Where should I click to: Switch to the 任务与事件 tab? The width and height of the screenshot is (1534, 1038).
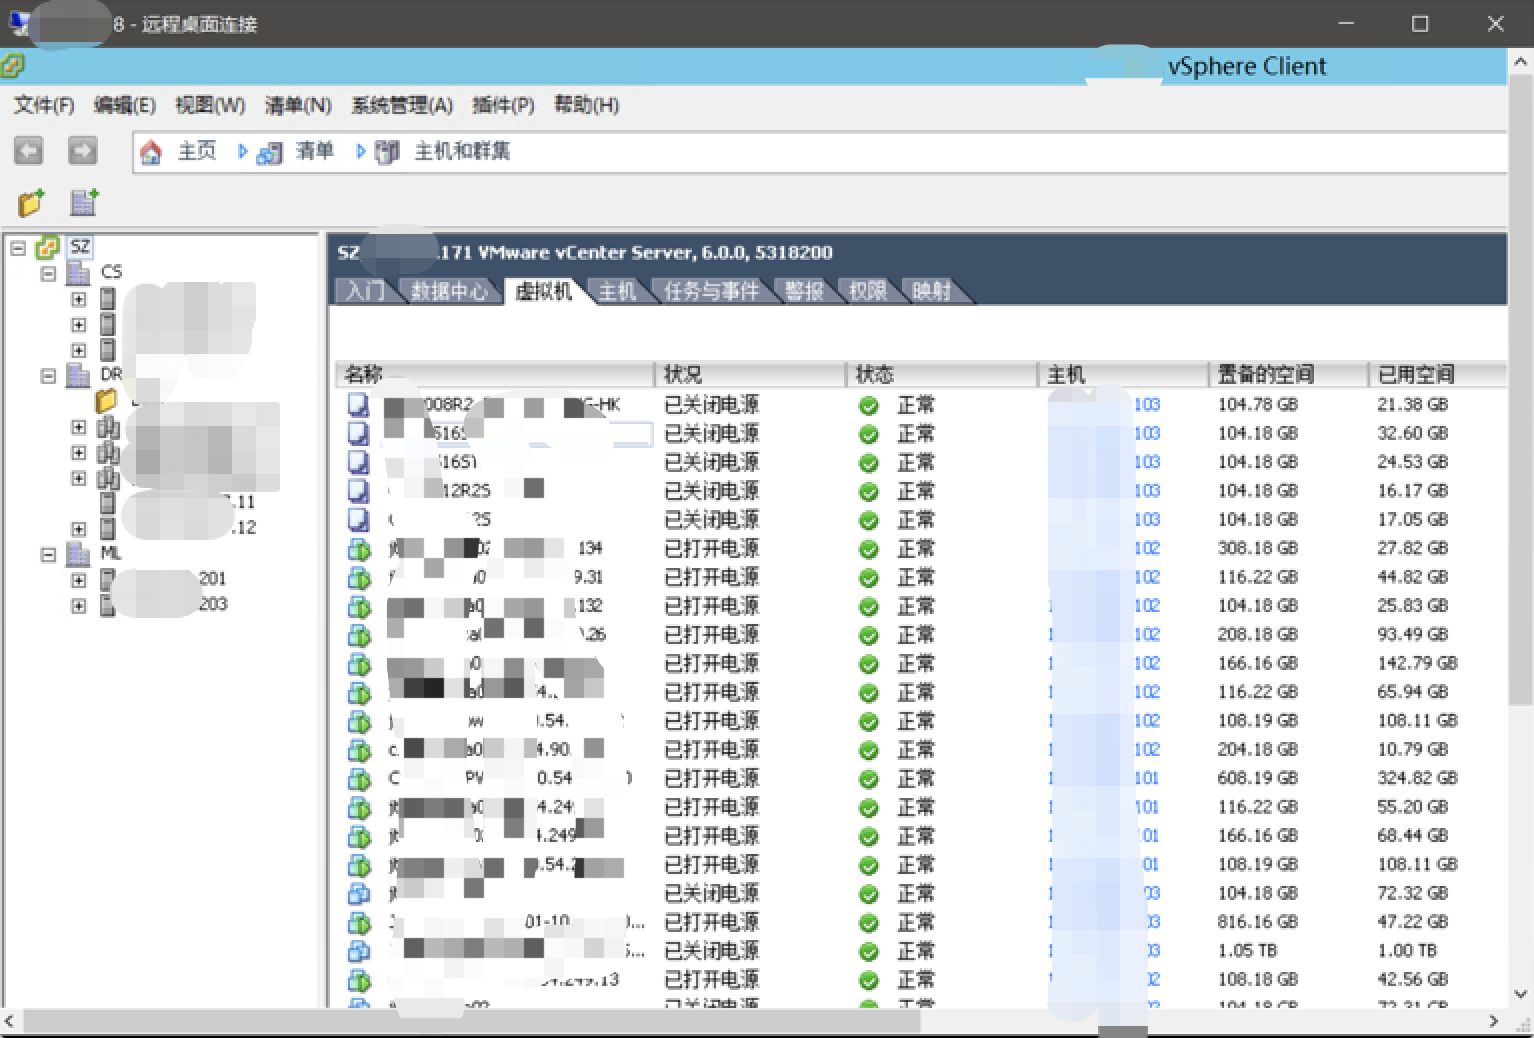point(711,291)
